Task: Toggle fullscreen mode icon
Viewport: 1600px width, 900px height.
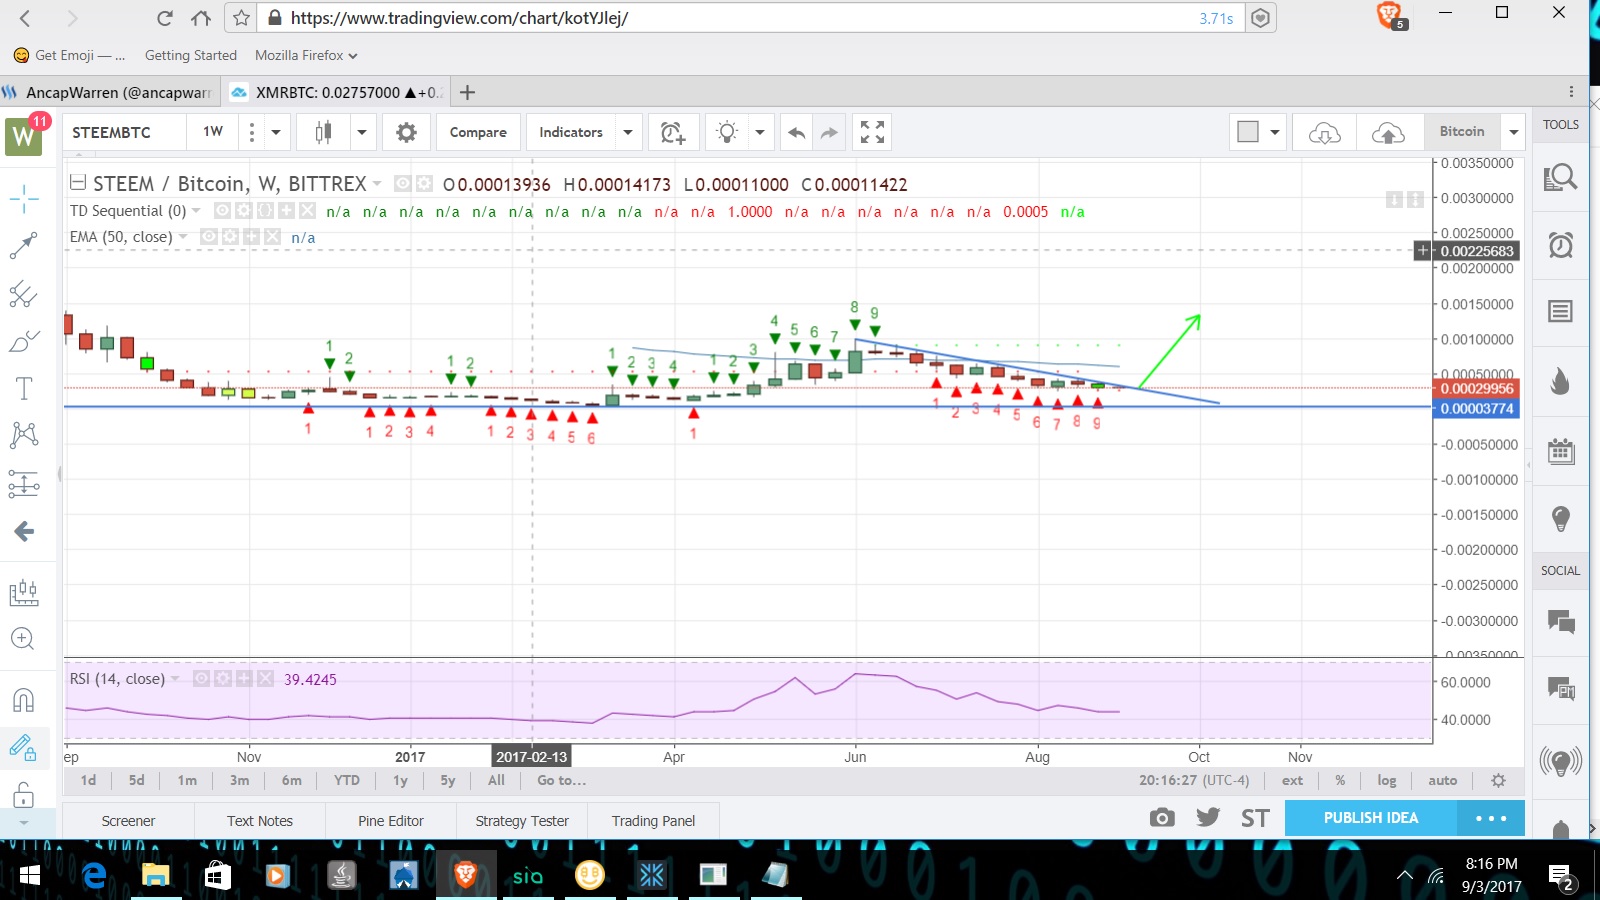Action: click(872, 132)
